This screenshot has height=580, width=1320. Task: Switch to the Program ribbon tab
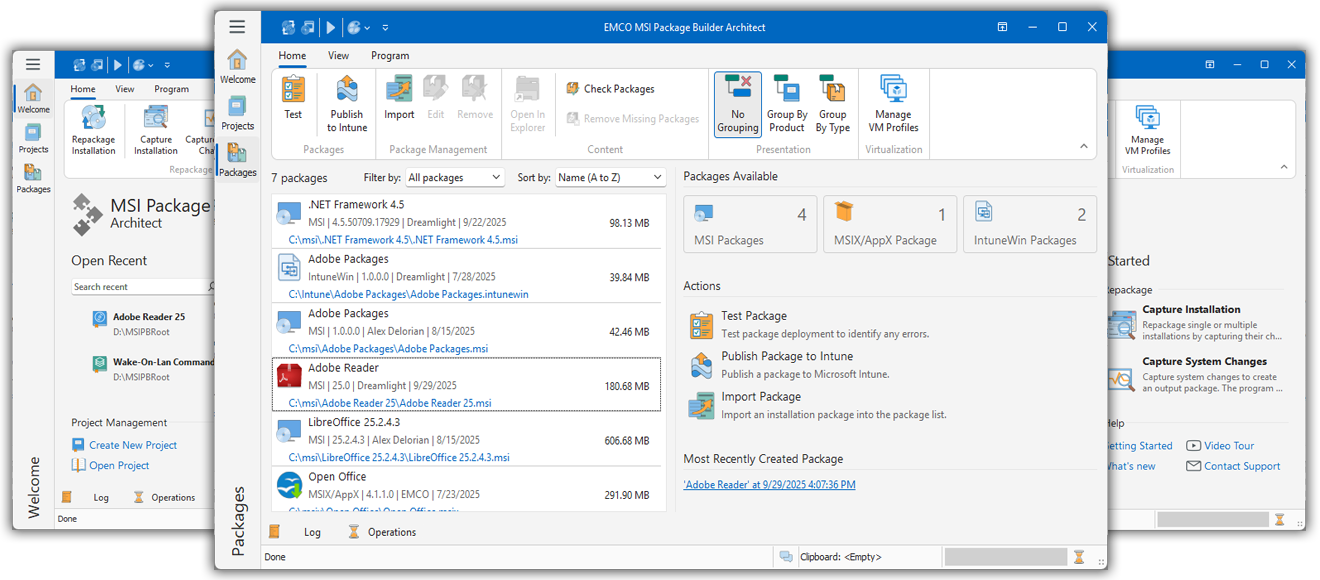[x=389, y=56]
